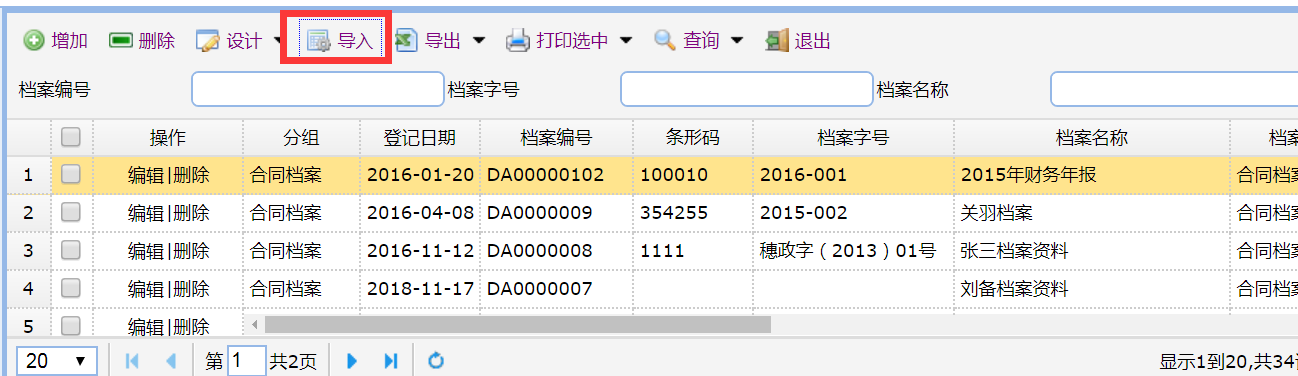Click 编辑 link in row 4
Screen dimensions: 1298x376
pos(146,289)
